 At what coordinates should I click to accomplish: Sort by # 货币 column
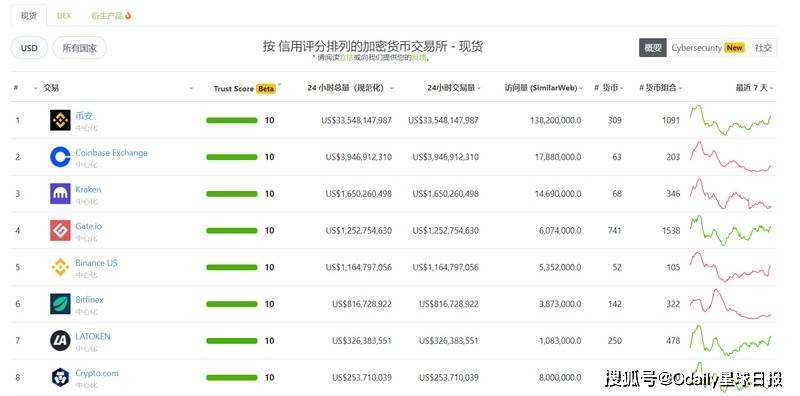click(x=609, y=88)
